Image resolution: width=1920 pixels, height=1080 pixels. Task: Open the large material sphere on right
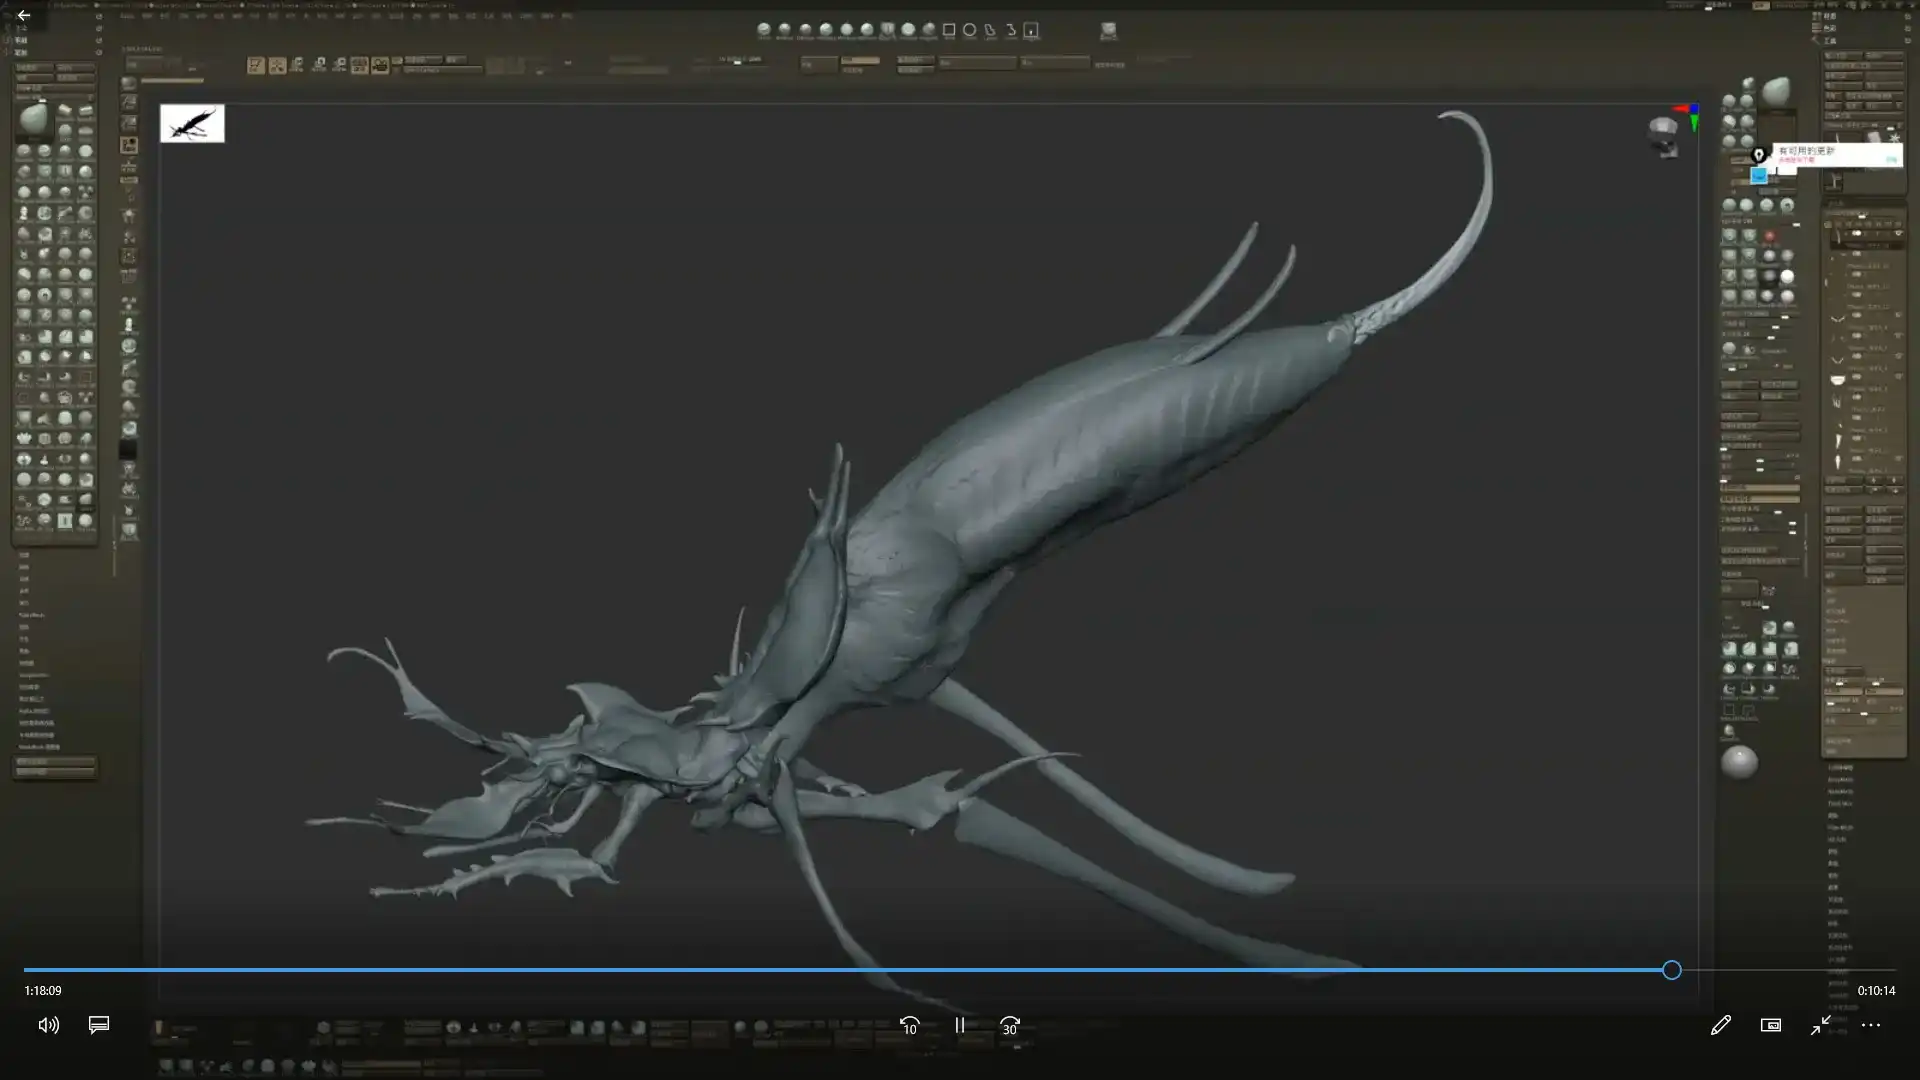point(1739,762)
